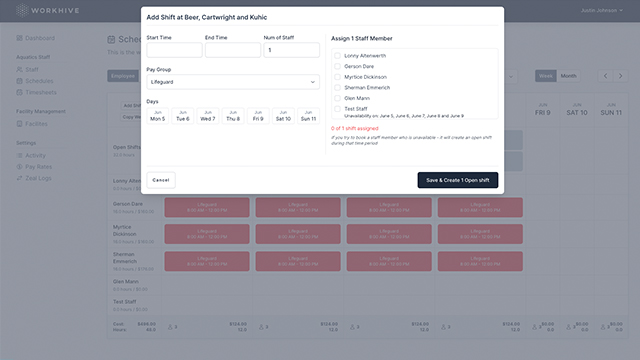Click SAT 10 column header
The image size is (640, 360).
pos(577,110)
